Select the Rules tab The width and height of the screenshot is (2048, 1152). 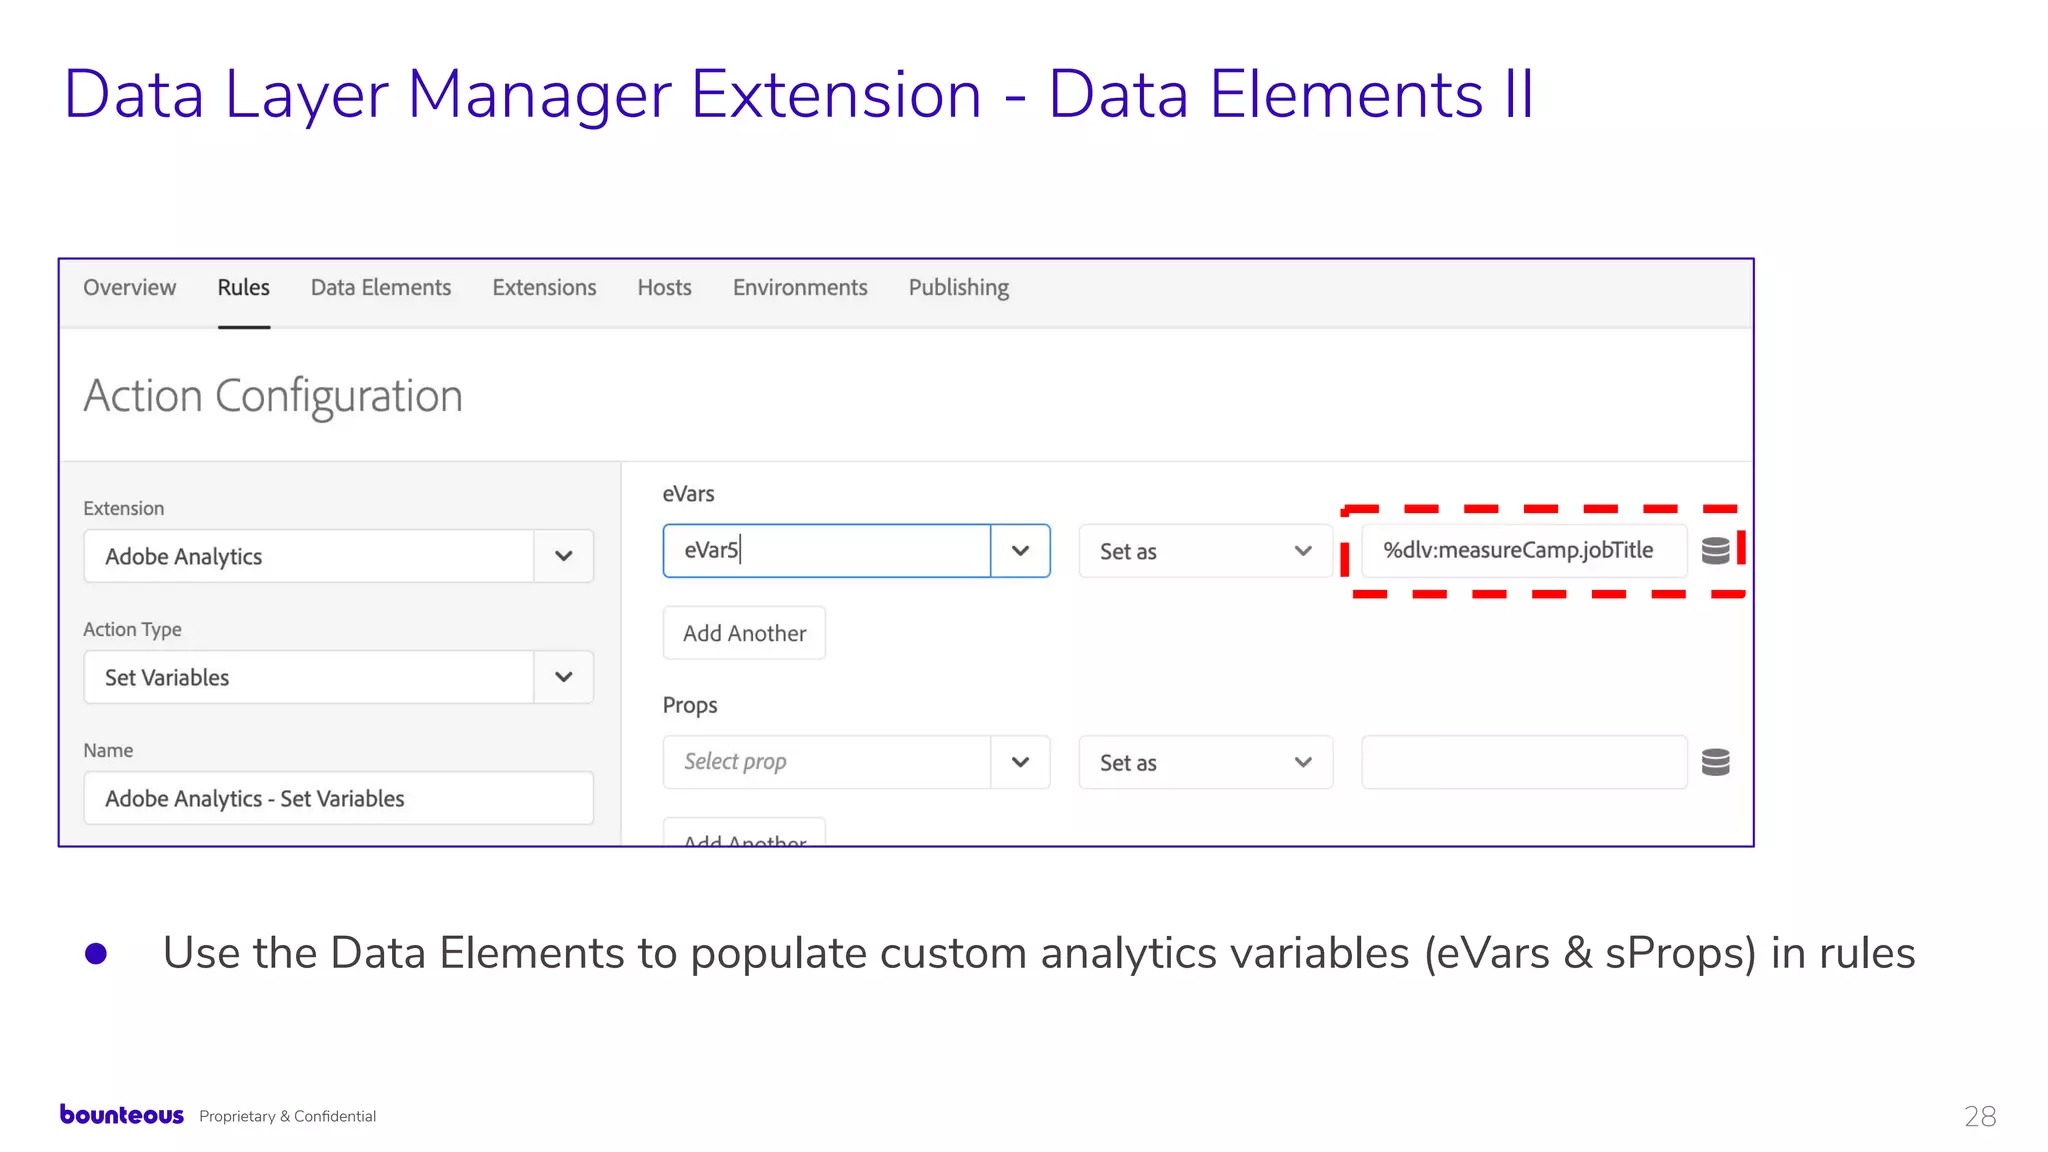click(x=244, y=288)
